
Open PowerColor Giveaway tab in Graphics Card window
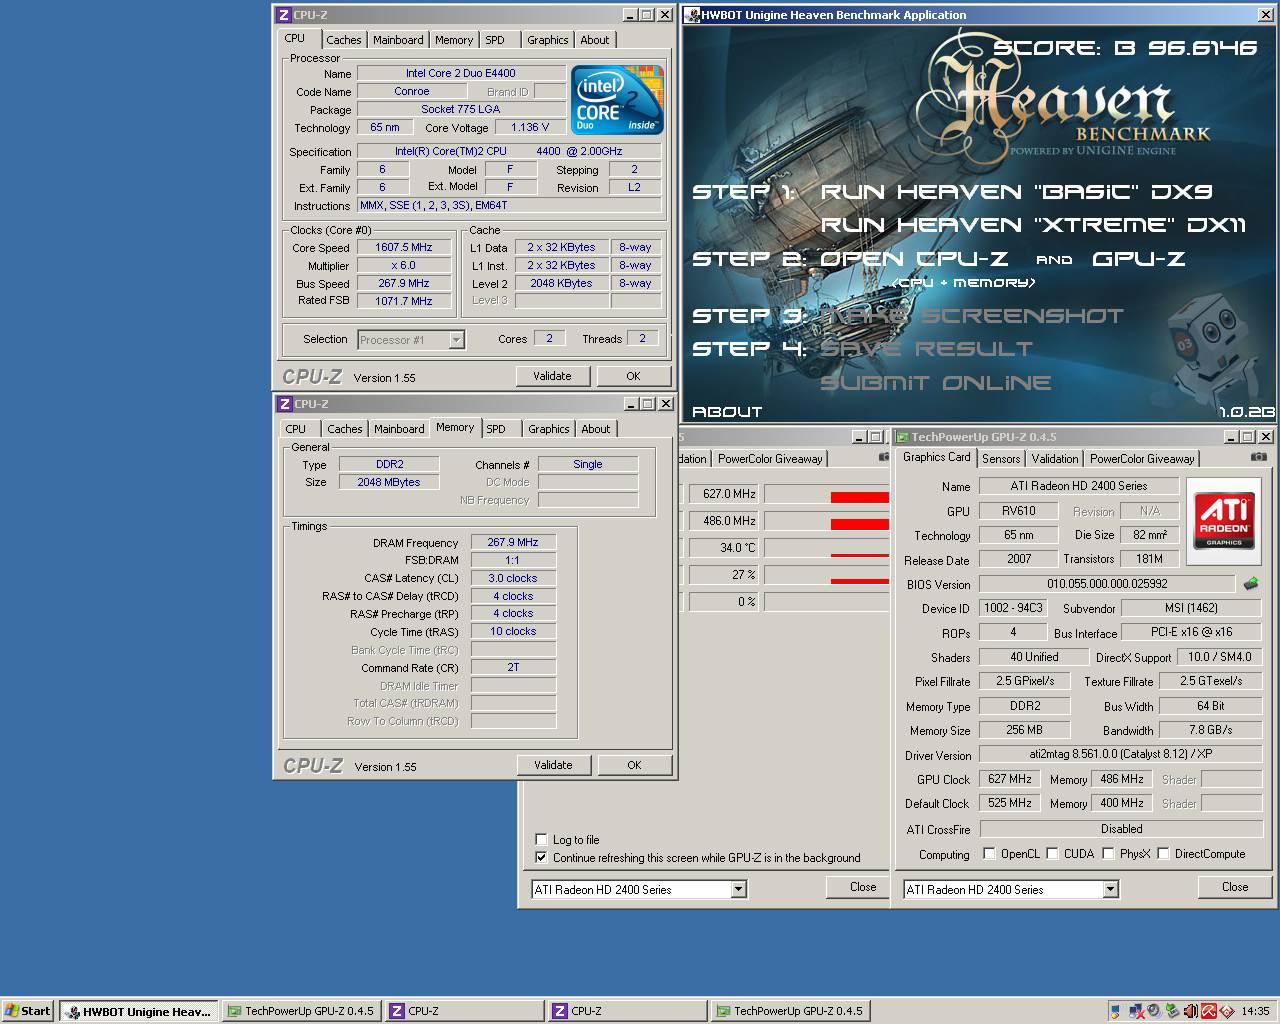pyautogui.click(x=1142, y=459)
